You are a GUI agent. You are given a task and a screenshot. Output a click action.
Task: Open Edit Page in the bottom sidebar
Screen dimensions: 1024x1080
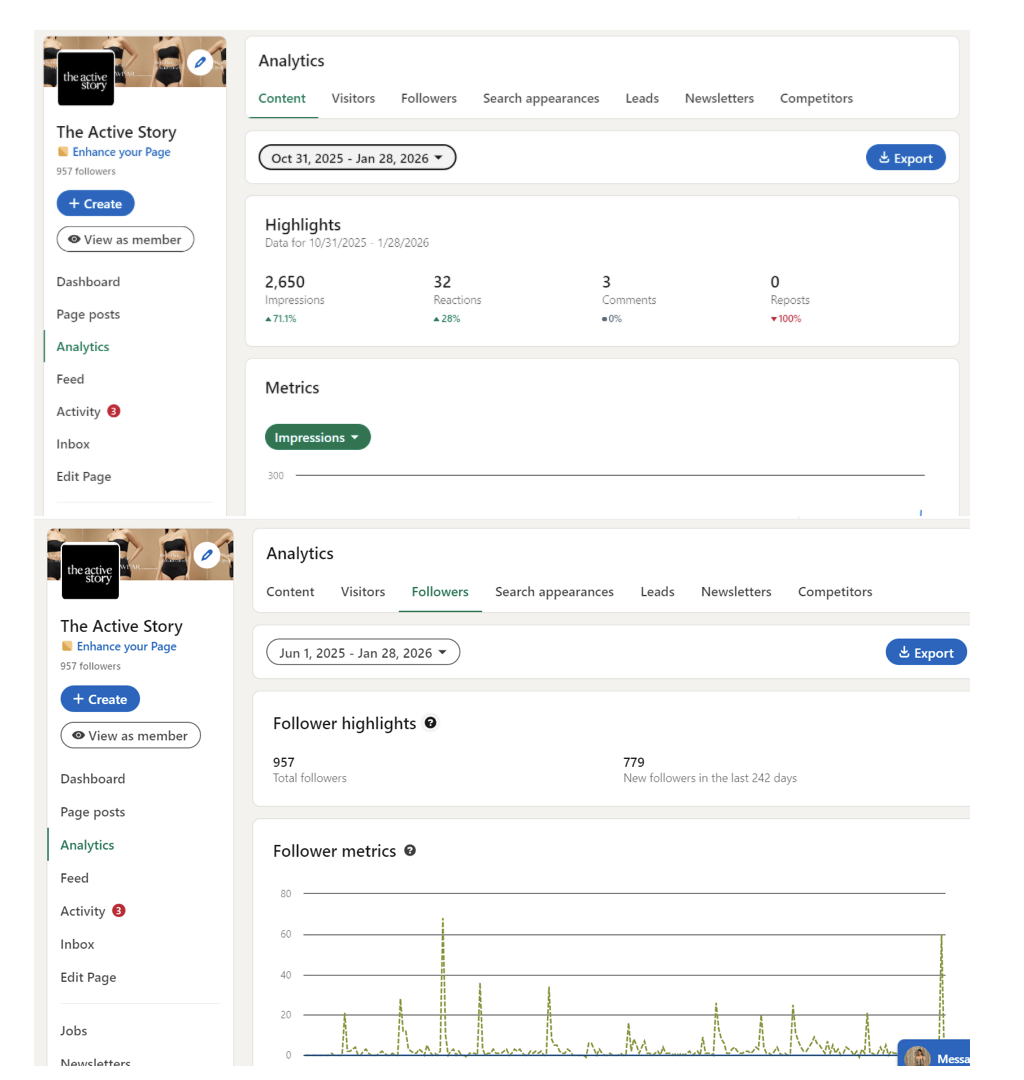point(88,977)
